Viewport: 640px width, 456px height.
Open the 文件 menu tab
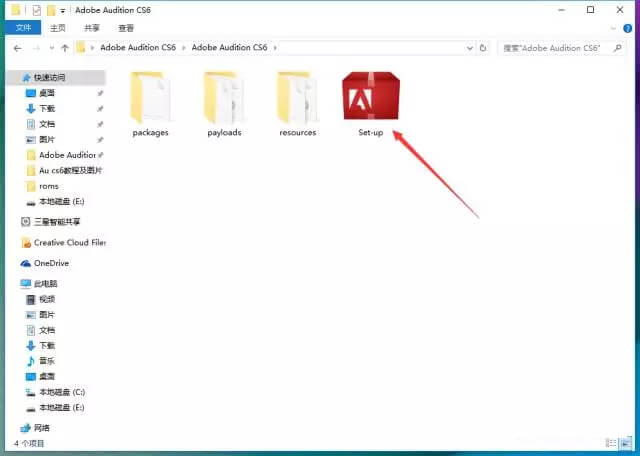coord(23,28)
